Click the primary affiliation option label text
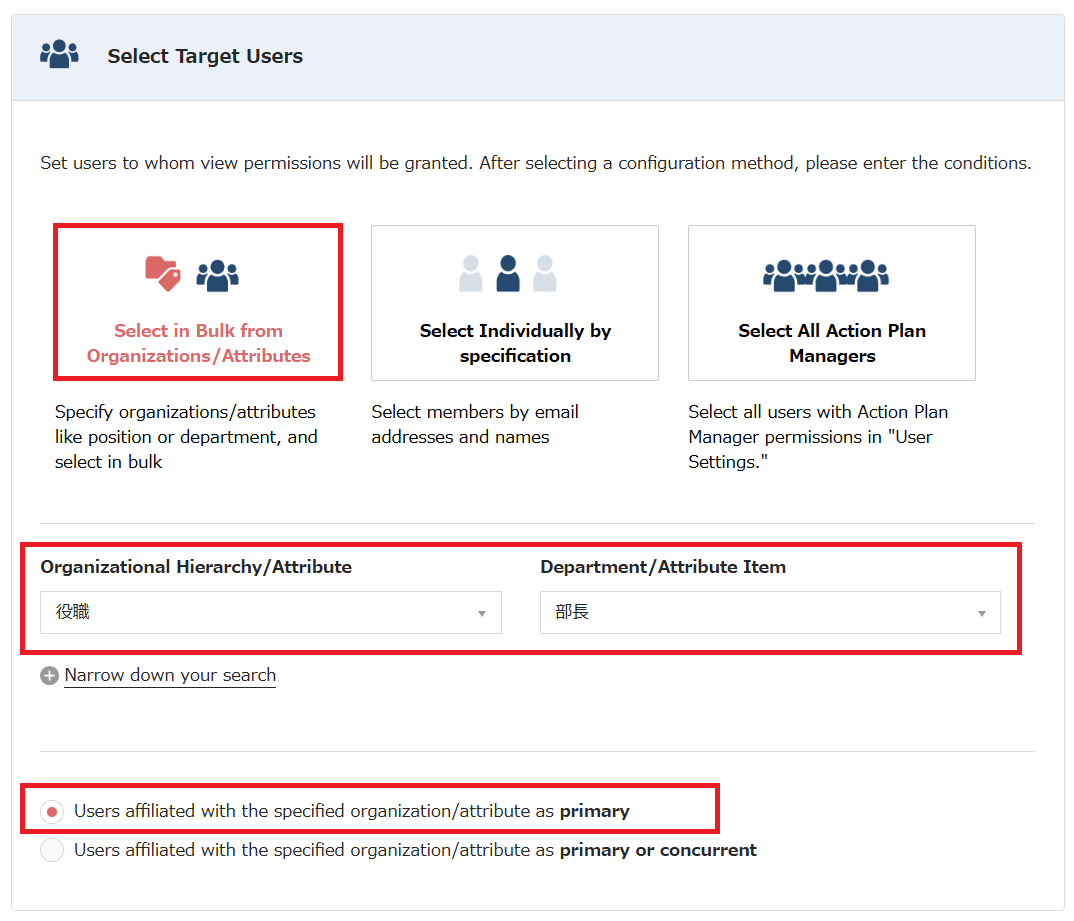This screenshot has width=1074, height=921. click(351, 811)
